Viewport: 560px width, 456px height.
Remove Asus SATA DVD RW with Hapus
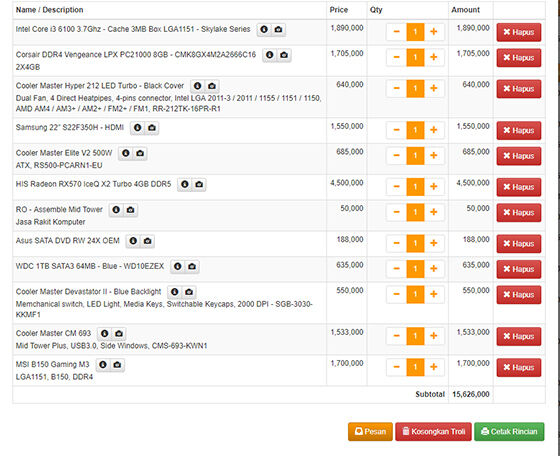519,244
